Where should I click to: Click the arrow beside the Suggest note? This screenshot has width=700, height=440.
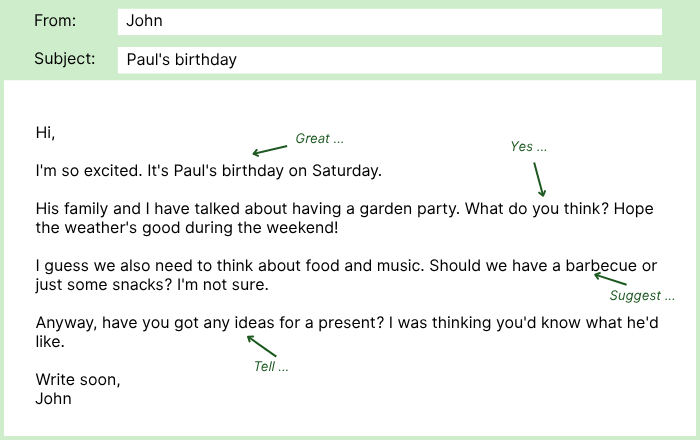(x=610, y=279)
